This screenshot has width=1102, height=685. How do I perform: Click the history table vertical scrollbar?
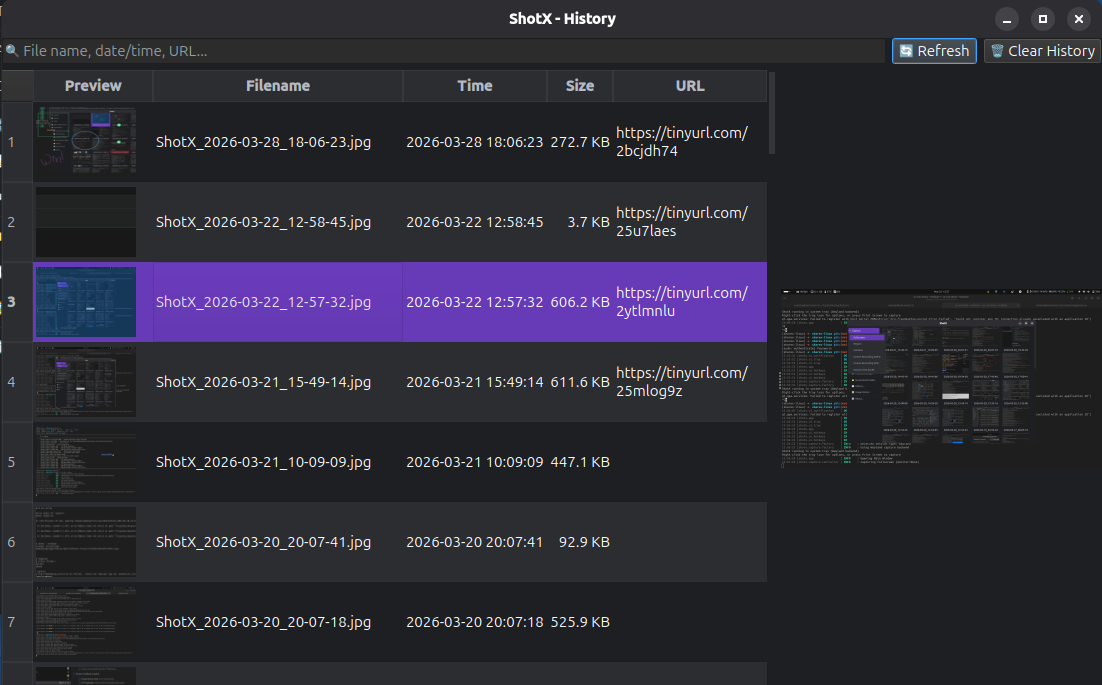tap(772, 112)
